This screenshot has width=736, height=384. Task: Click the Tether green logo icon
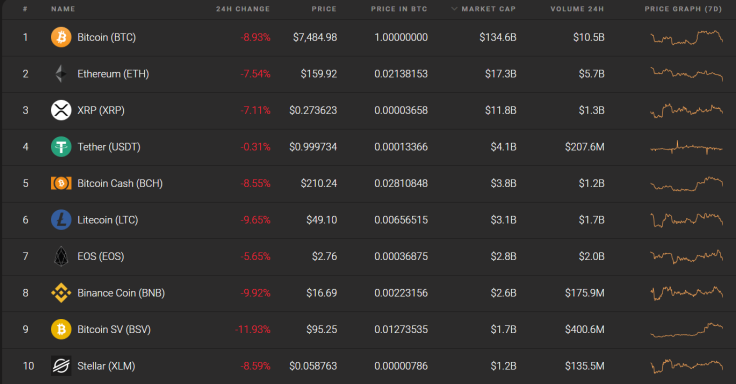coord(61,146)
